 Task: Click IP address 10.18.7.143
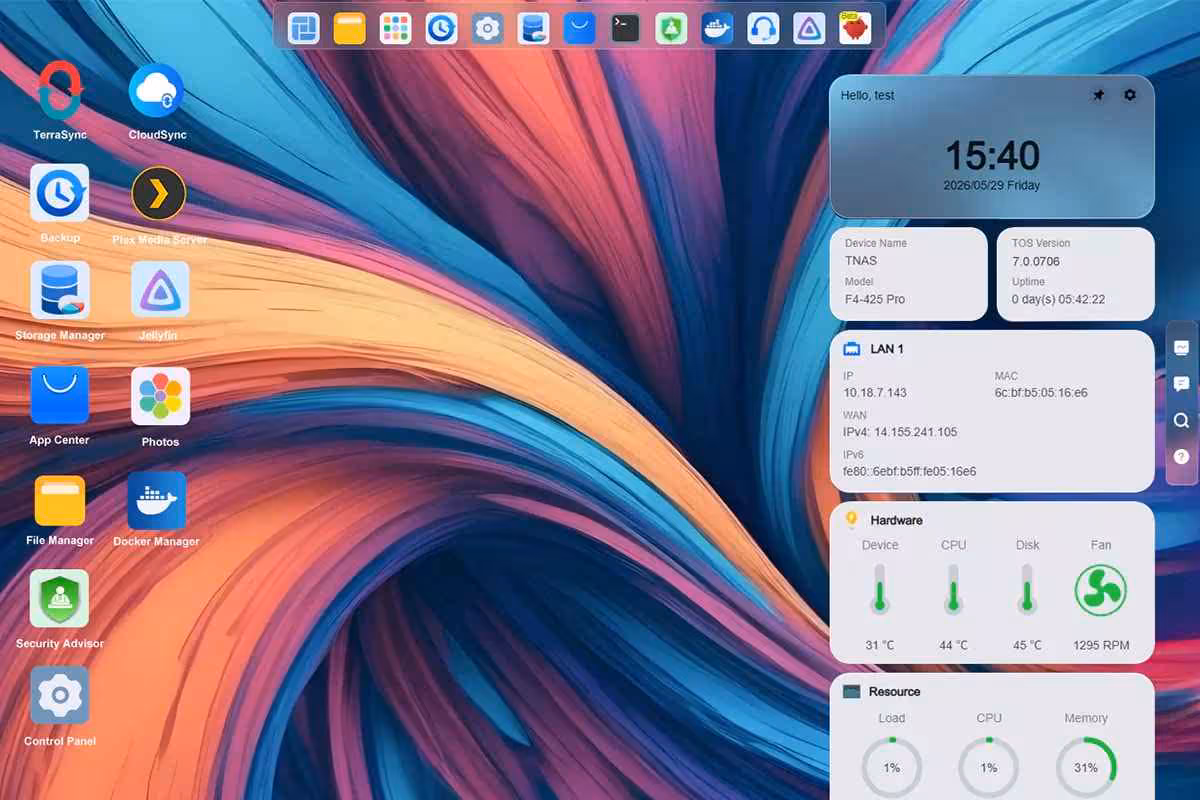[x=875, y=393]
